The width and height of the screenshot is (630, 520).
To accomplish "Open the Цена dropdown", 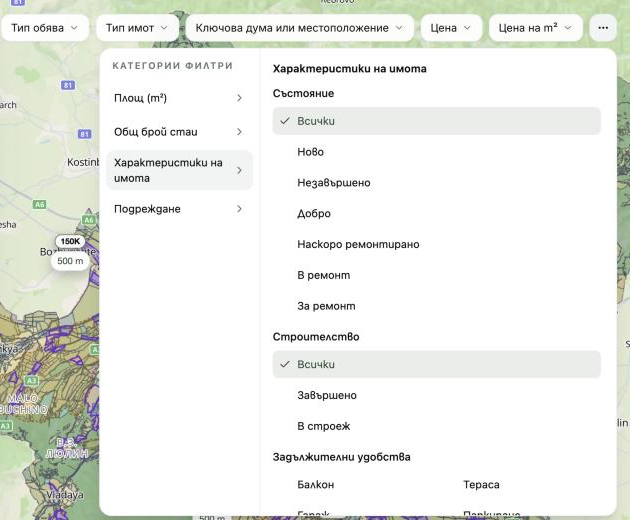I will pyautogui.click(x=451, y=28).
